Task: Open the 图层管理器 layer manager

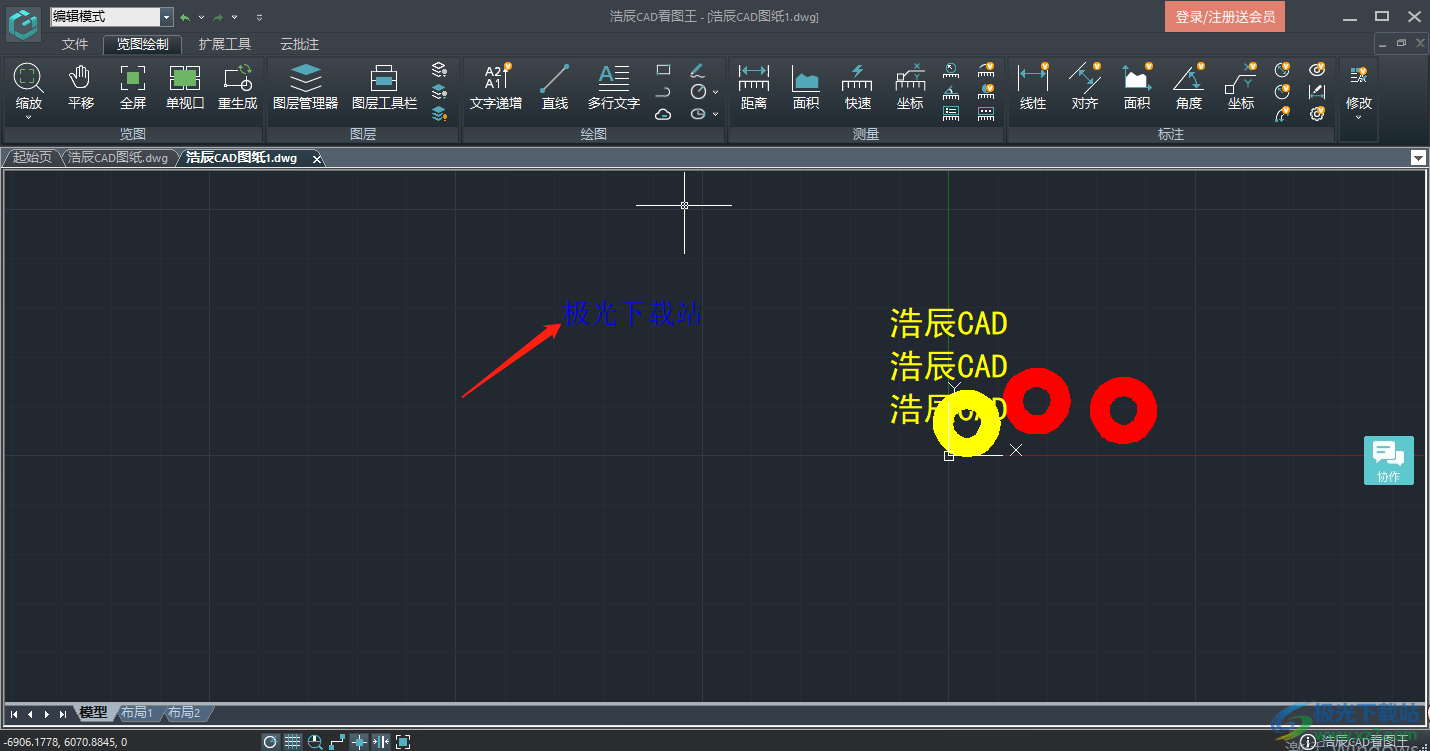Action: coord(305,87)
